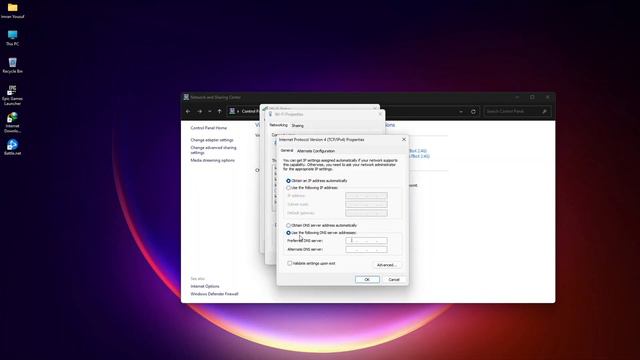Open recent locations dropdown in Control Panel

210,111
